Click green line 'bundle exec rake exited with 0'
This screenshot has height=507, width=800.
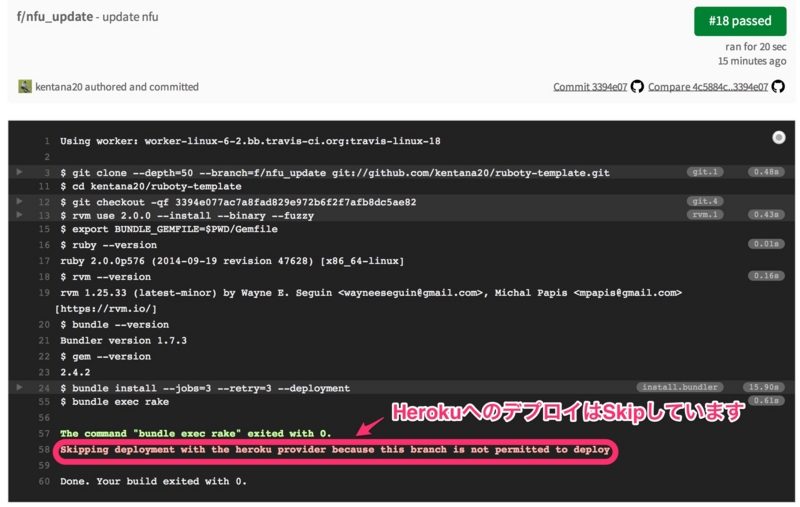pyautogui.click(x=195, y=434)
